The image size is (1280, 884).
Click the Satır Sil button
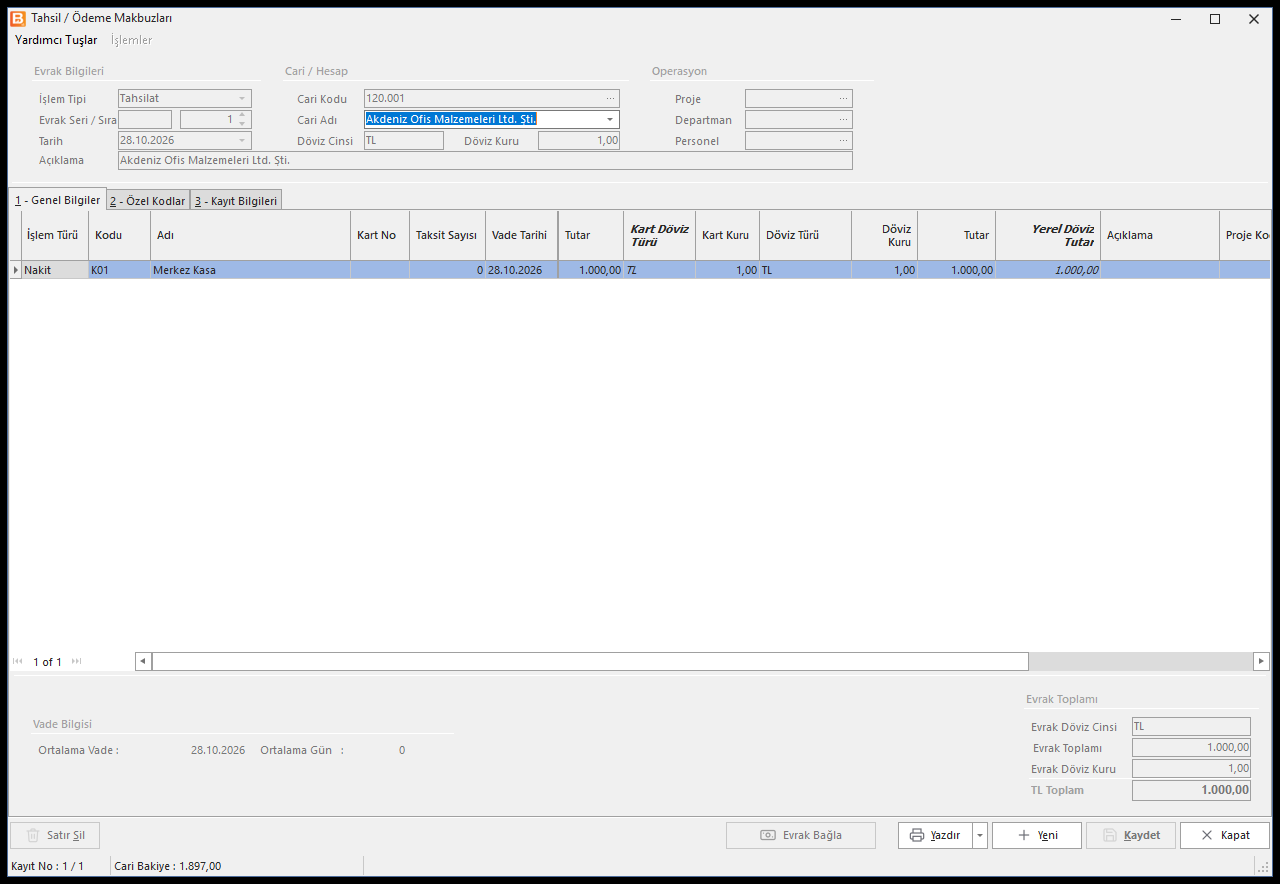point(55,835)
